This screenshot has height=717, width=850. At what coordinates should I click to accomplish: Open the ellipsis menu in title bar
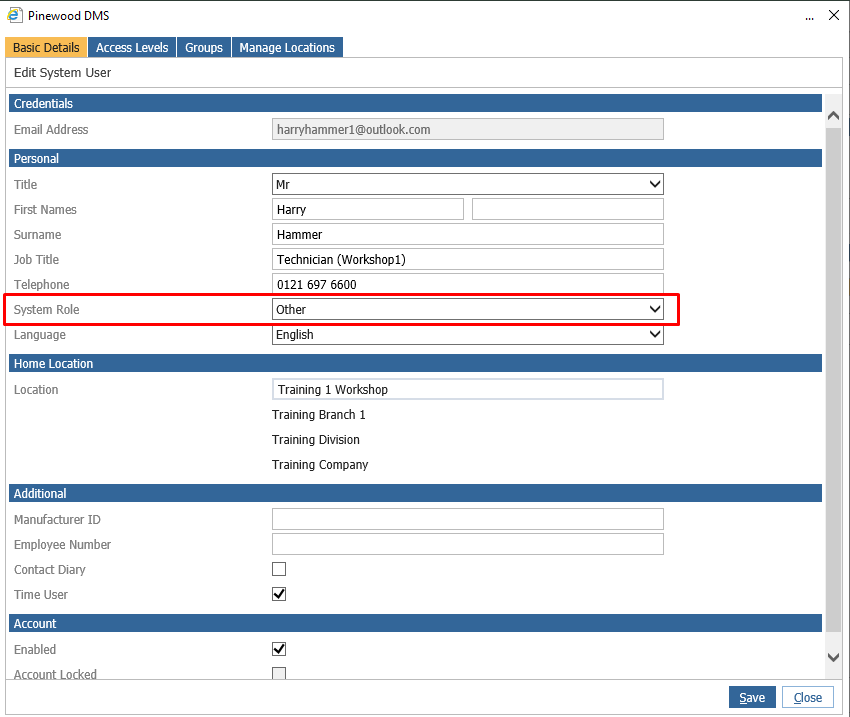pyautogui.click(x=809, y=17)
